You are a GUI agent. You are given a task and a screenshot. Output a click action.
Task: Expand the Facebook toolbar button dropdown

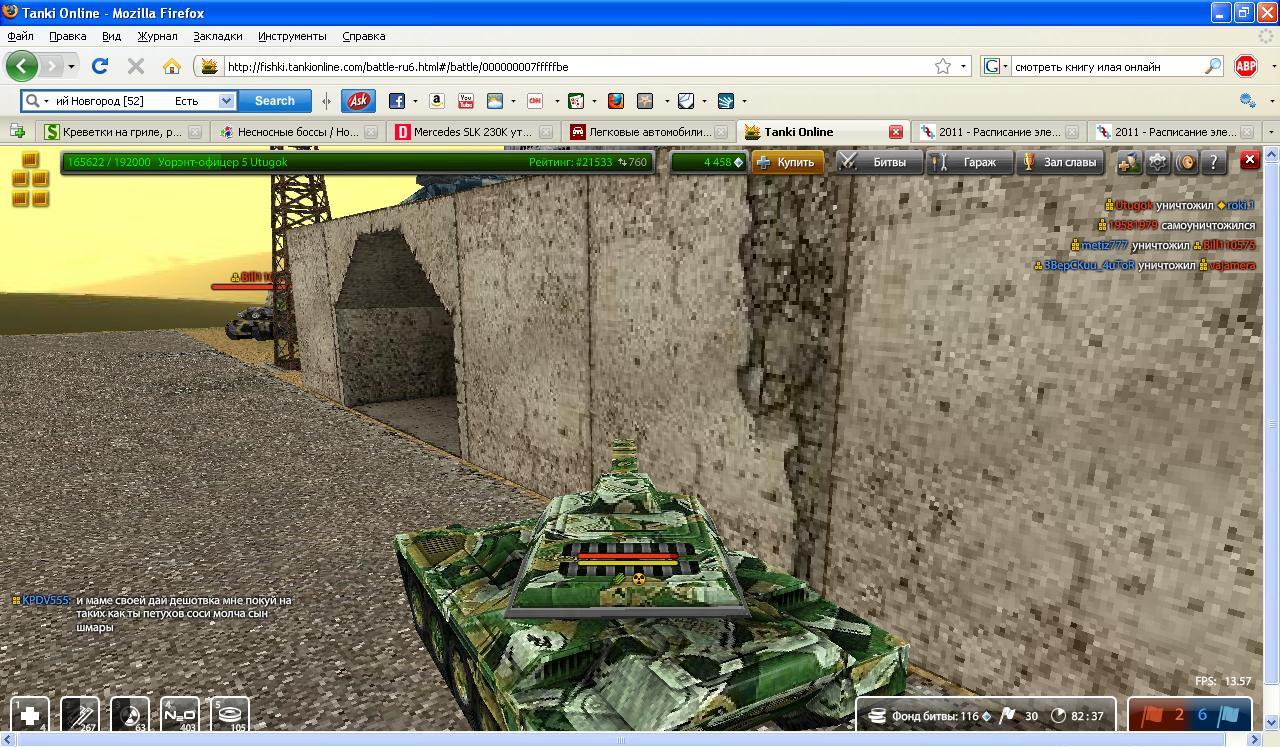coord(415,101)
